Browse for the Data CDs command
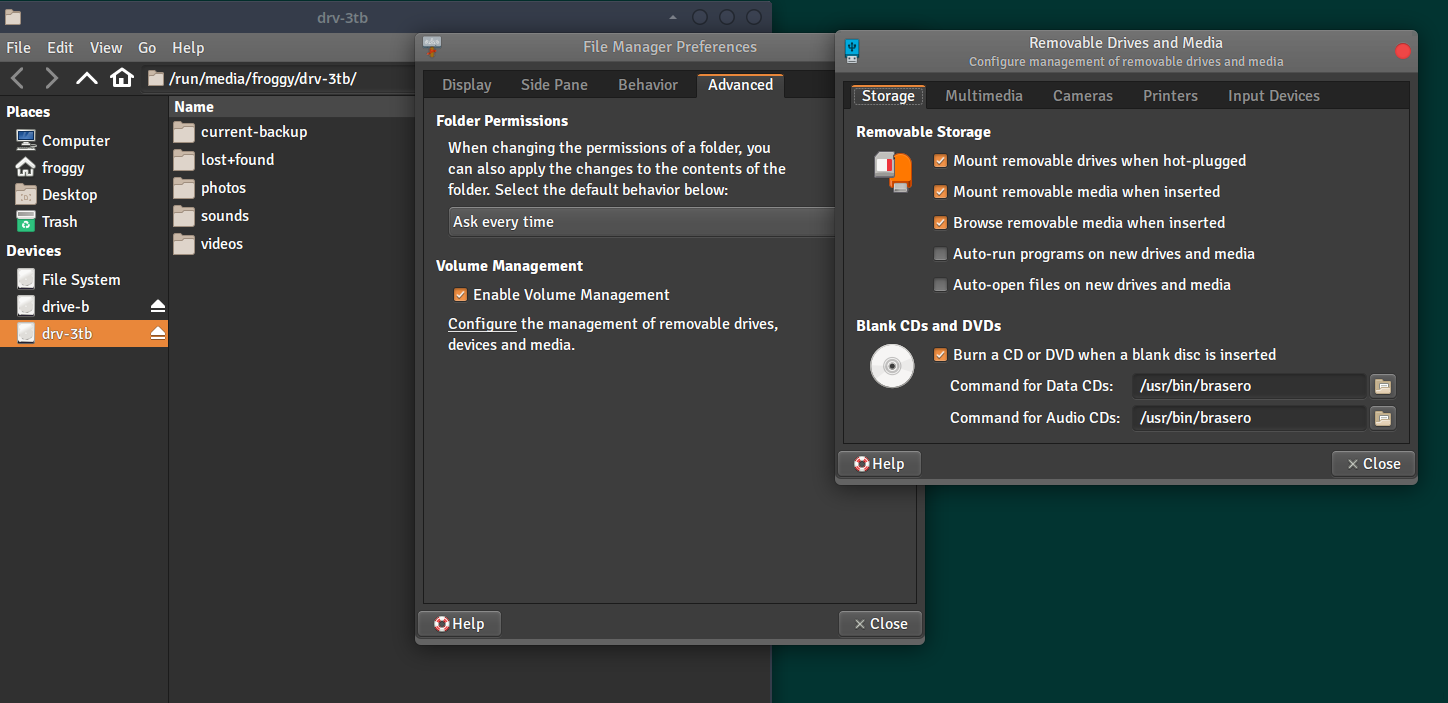 coord(1383,386)
